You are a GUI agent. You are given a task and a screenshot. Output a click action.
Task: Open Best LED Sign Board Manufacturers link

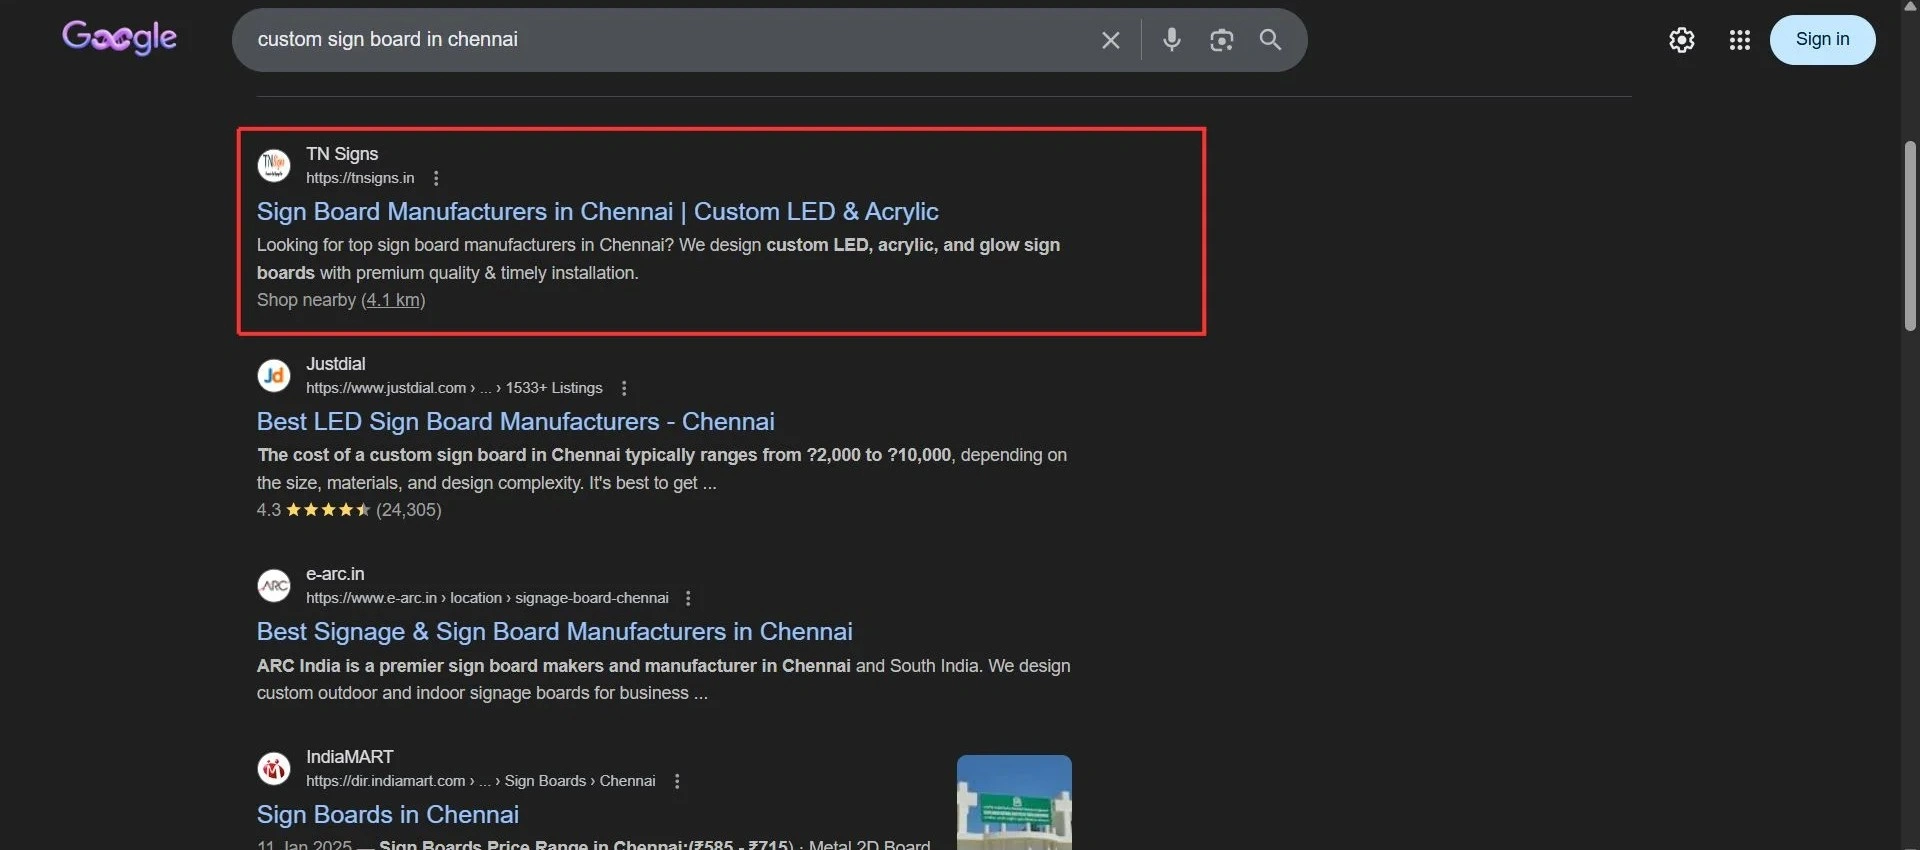point(515,422)
